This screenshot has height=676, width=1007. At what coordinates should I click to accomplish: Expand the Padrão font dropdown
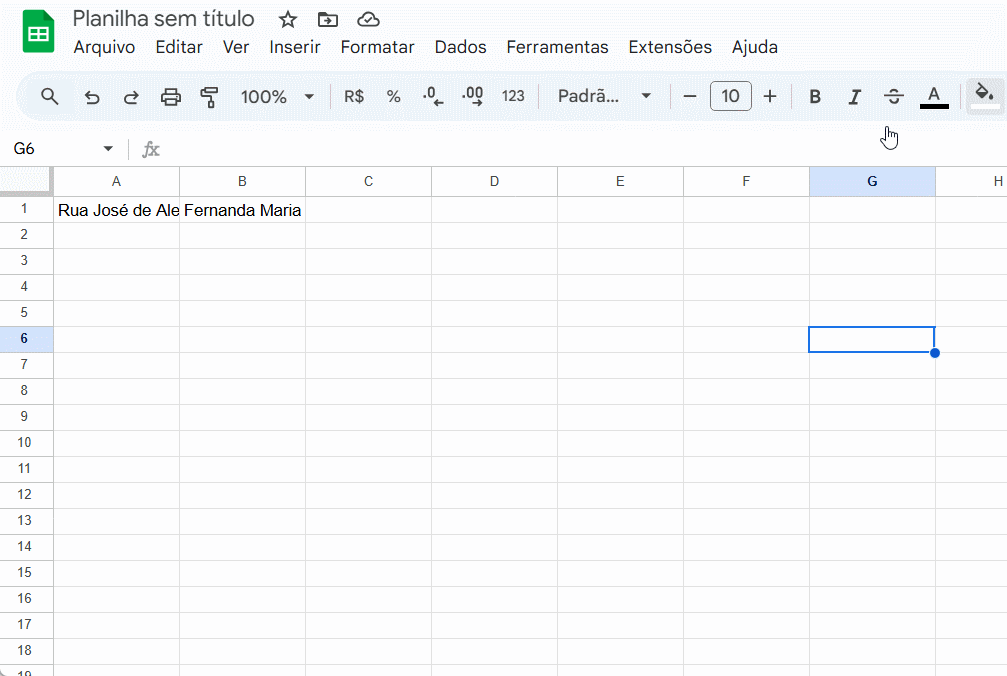pyautogui.click(x=604, y=97)
